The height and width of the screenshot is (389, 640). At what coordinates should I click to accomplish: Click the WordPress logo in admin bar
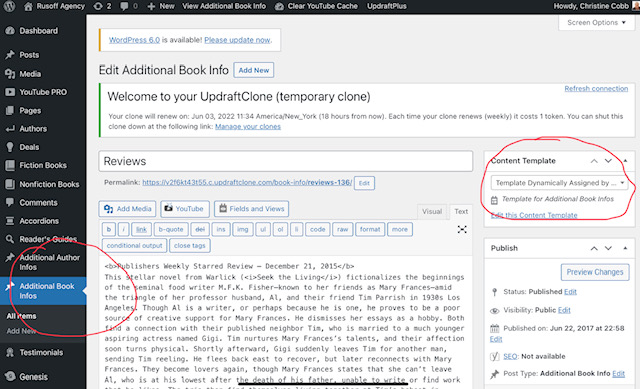click(9, 6)
